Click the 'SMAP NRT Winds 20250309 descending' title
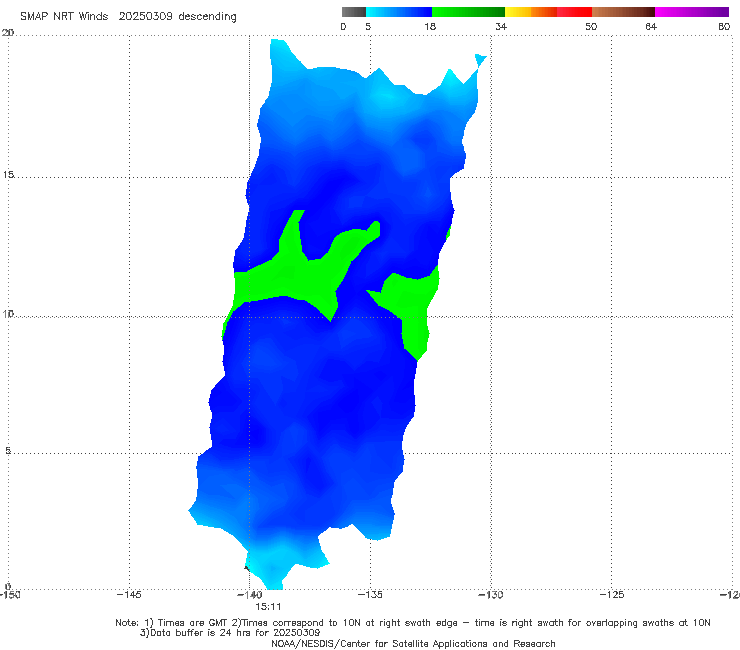740x650 pixels. (128, 16)
